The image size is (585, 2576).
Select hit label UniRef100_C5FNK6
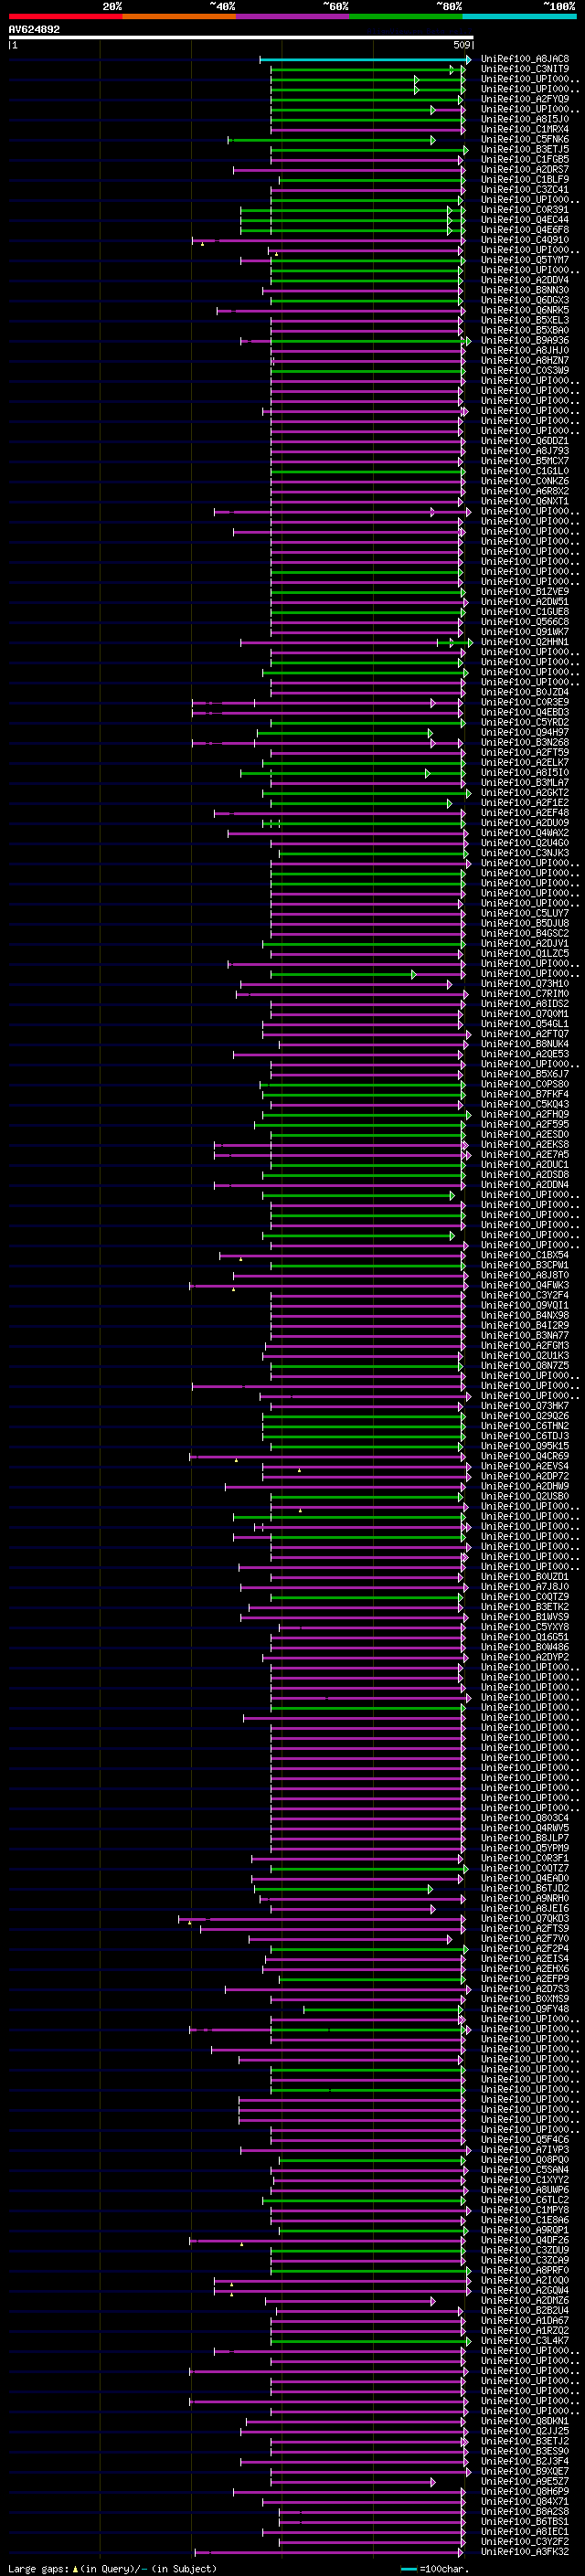525,139
